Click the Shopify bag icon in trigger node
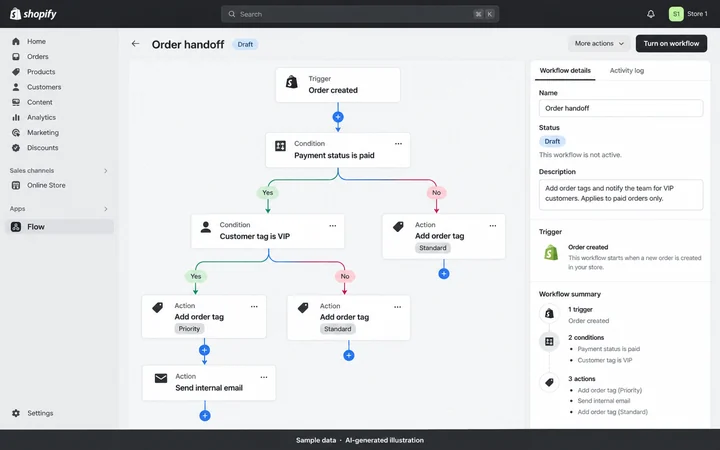This screenshot has width=720, height=450. 292,82
